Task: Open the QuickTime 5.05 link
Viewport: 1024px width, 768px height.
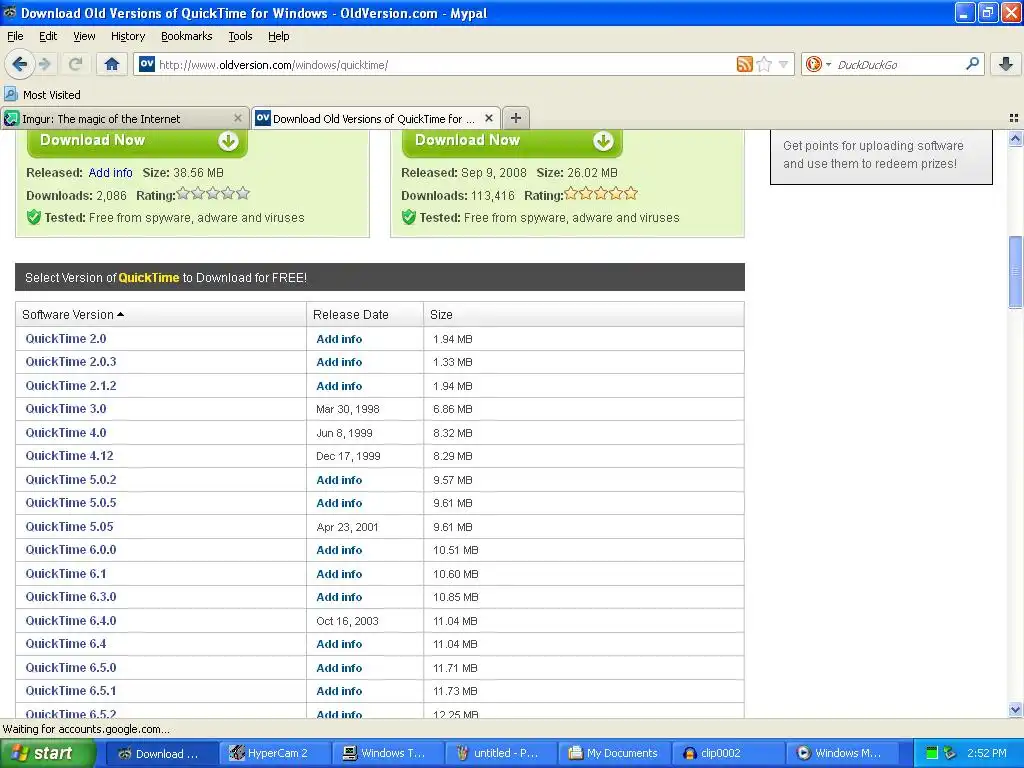Action: point(69,526)
